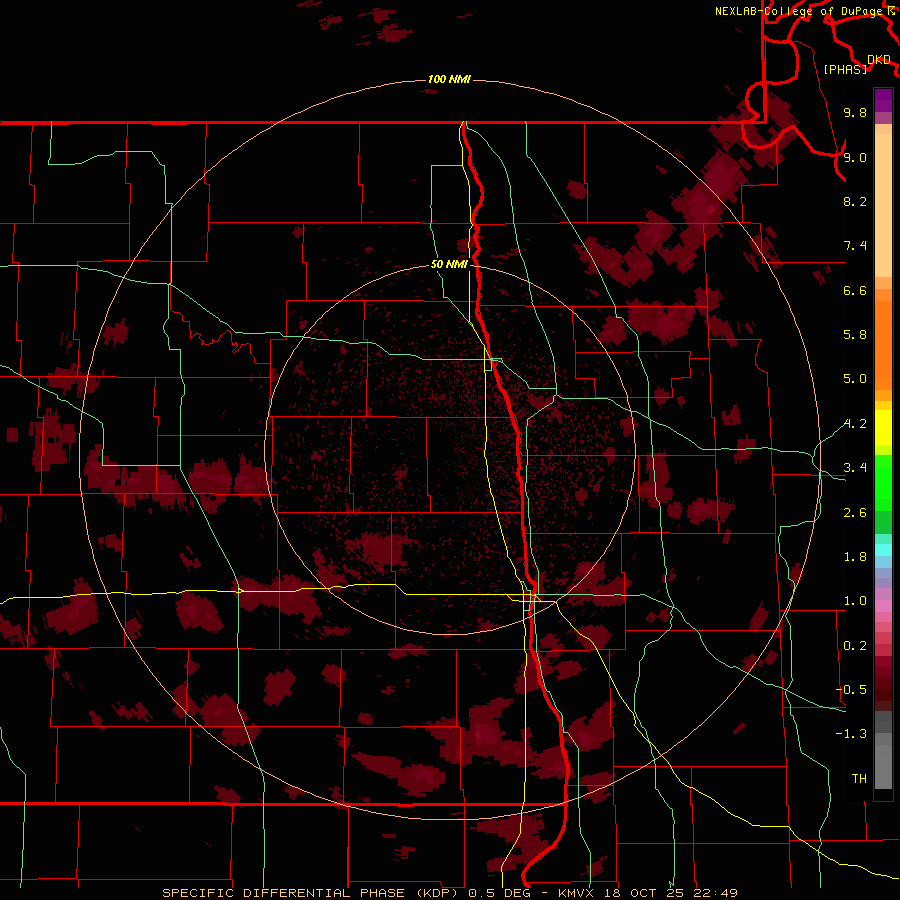Click the "22:49" timestamp in the caption
This screenshot has width=900, height=900.
click(x=715, y=893)
